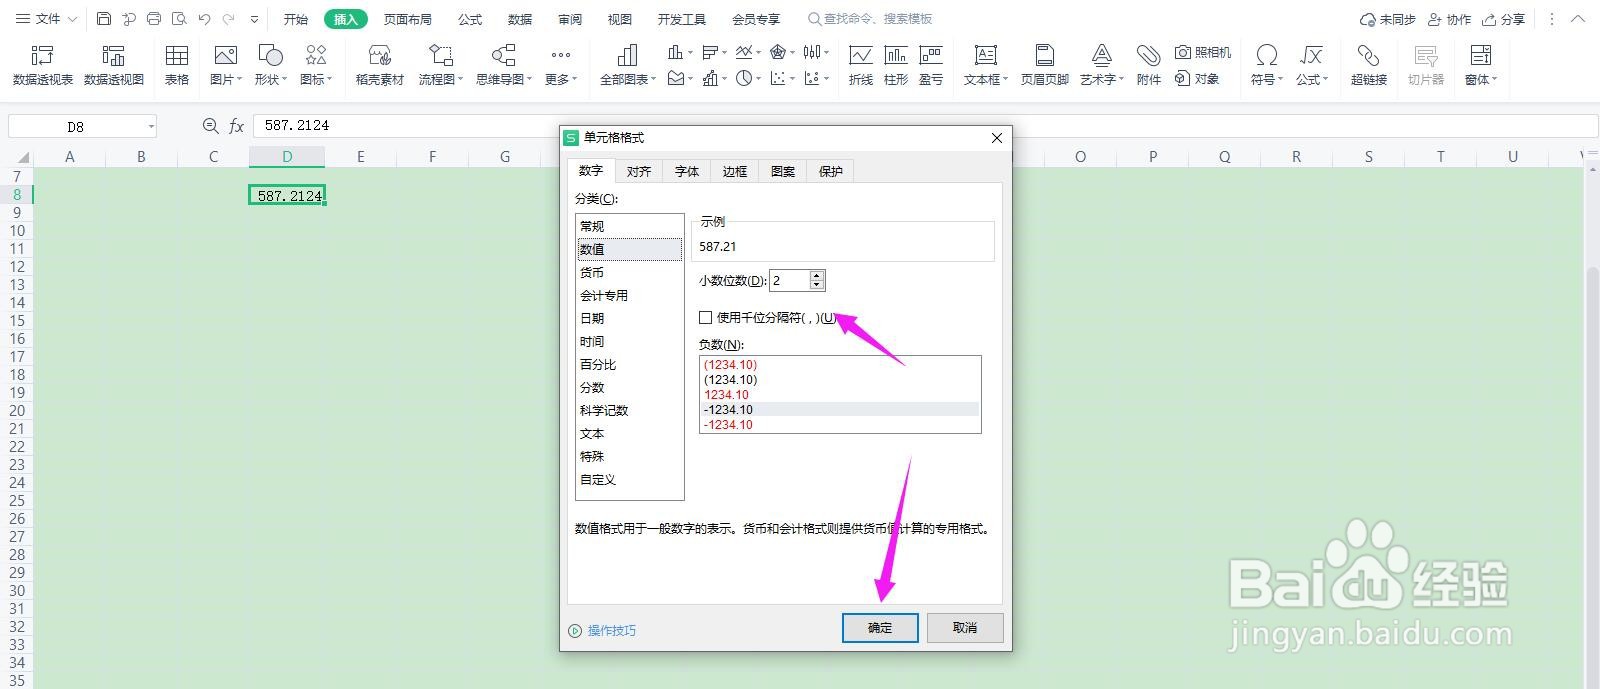Insert a symbol (符号)
This screenshot has height=689, width=1600.
tap(1267, 65)
